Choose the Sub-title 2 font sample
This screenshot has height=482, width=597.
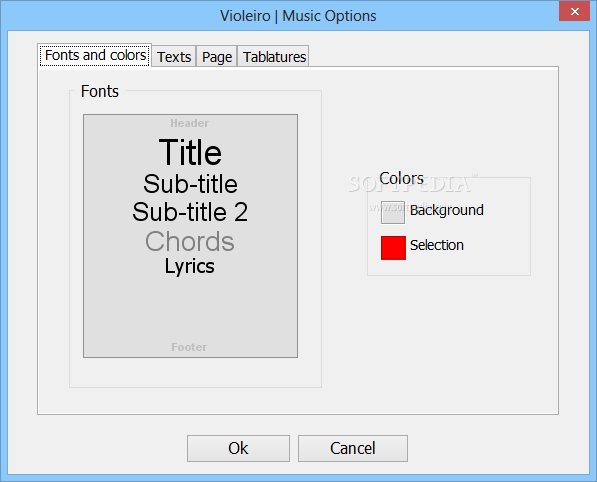point(190,212)
